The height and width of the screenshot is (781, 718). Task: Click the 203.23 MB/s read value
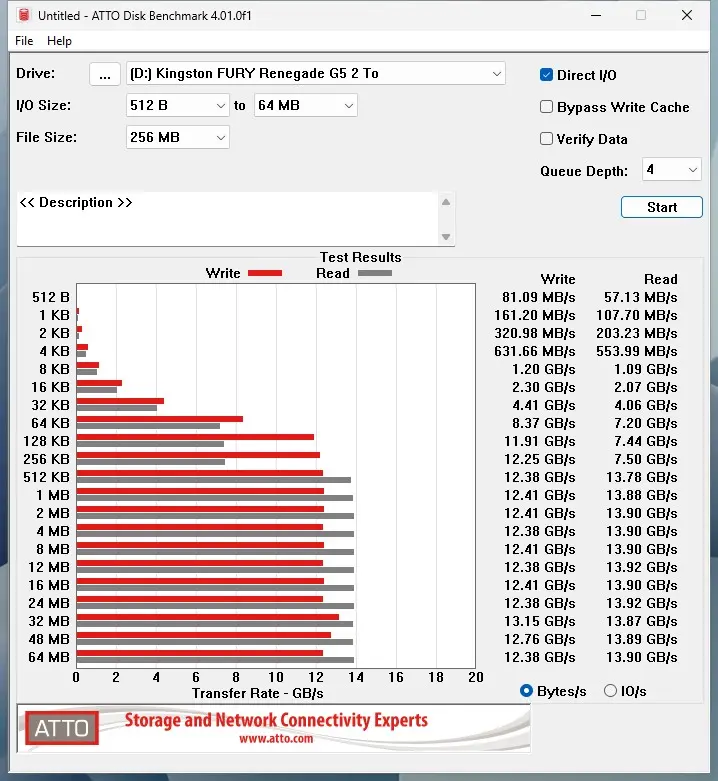[x=637, y=333]
